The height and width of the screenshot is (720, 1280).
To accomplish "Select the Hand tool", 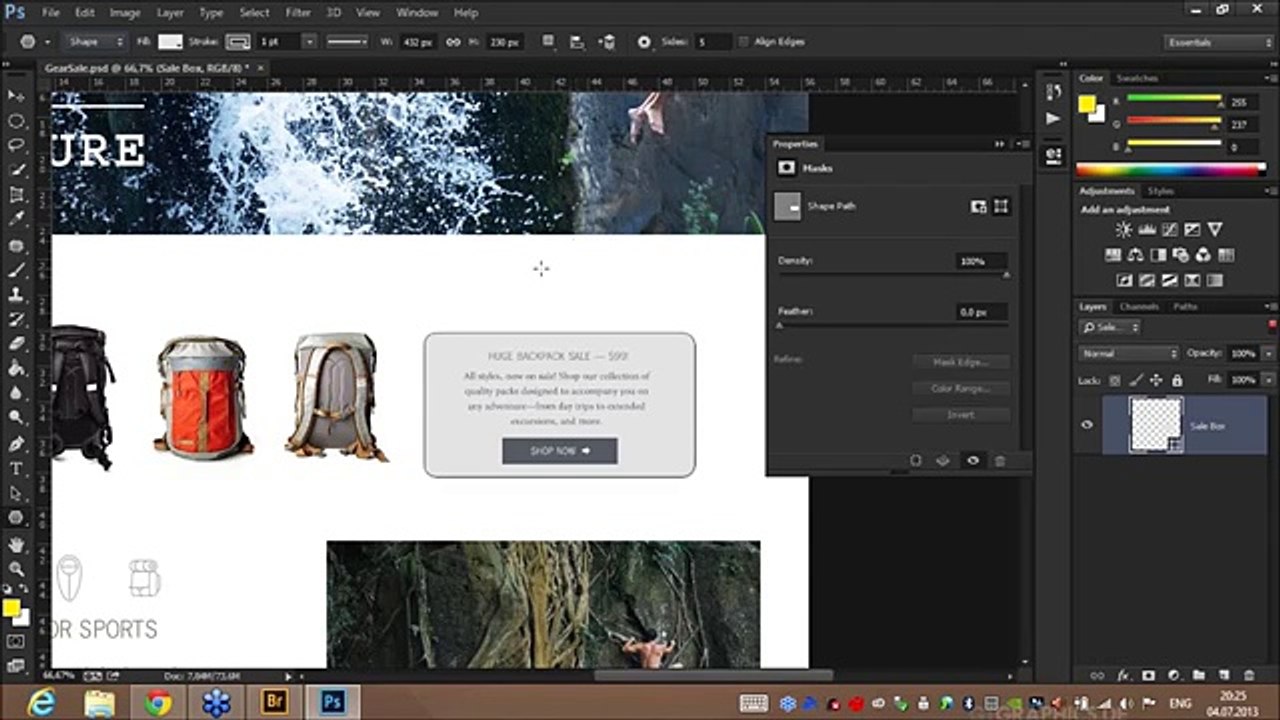I will coord(16,545).
